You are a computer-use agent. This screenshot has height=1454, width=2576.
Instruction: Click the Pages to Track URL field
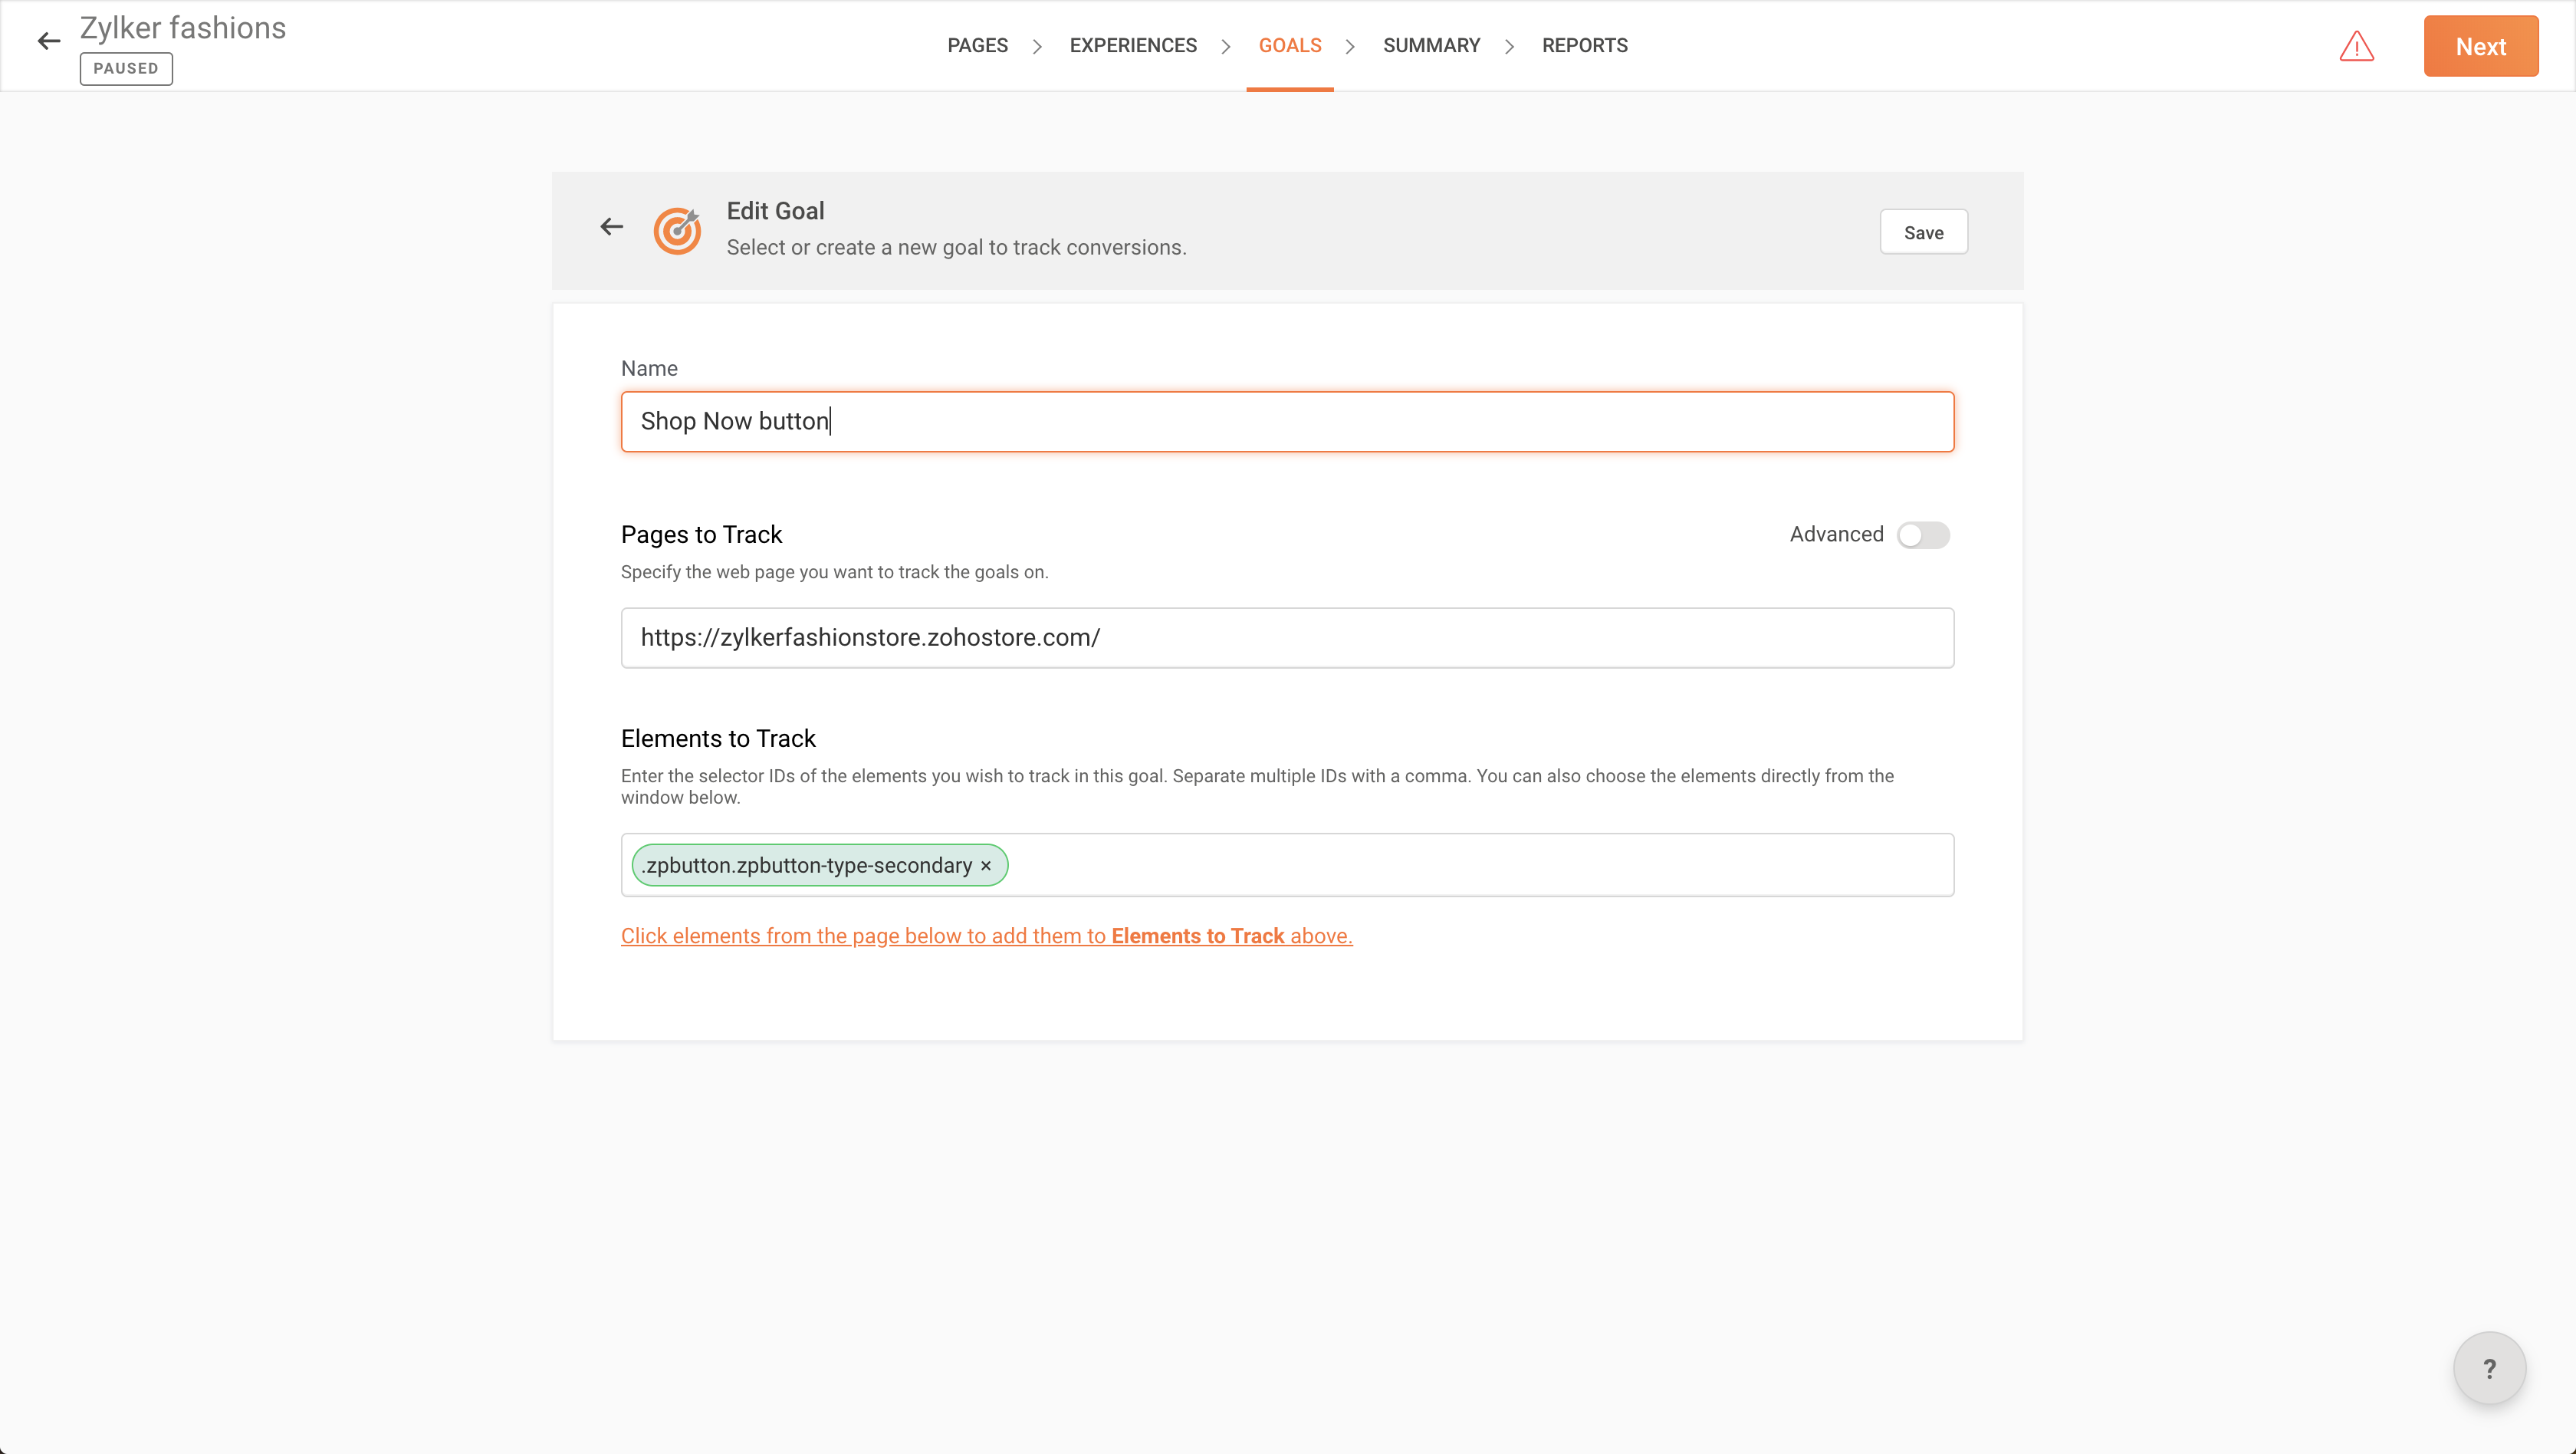tap(1287, 638)
